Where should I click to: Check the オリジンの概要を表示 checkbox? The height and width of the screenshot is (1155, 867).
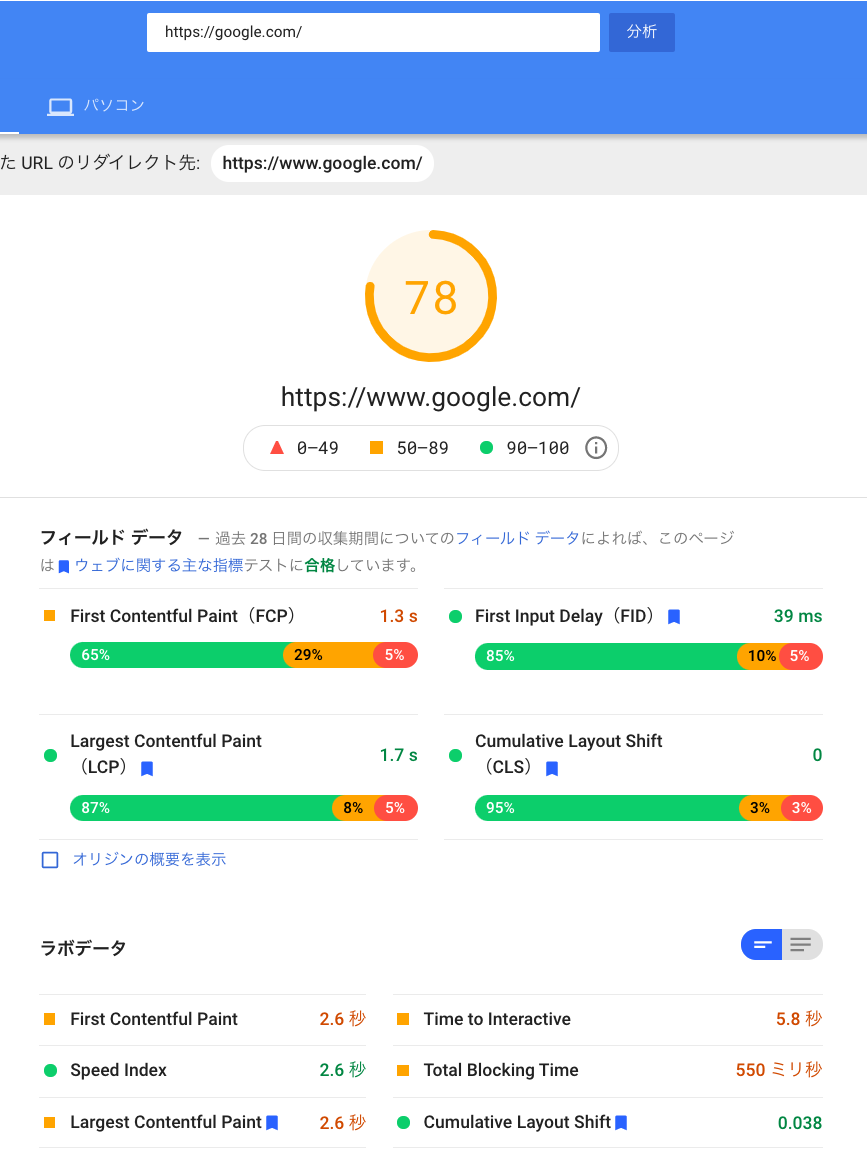tap(48, 859)
